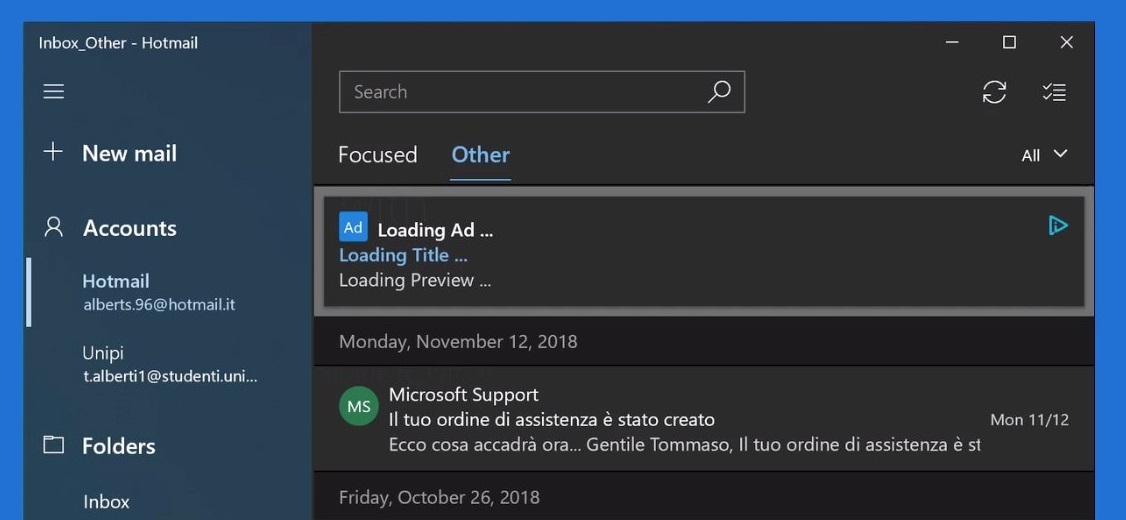Click the Folders folder icon
Image resolution: width=1126 pixels, height=520 pixels.
pyautogui.click(x=54, y=445)
